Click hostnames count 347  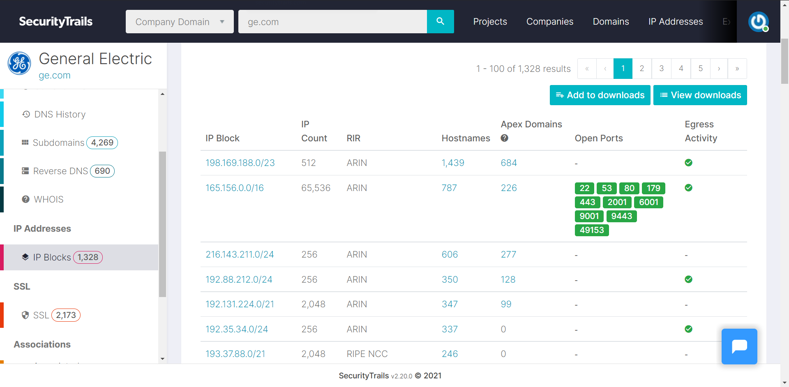[450, 304]
